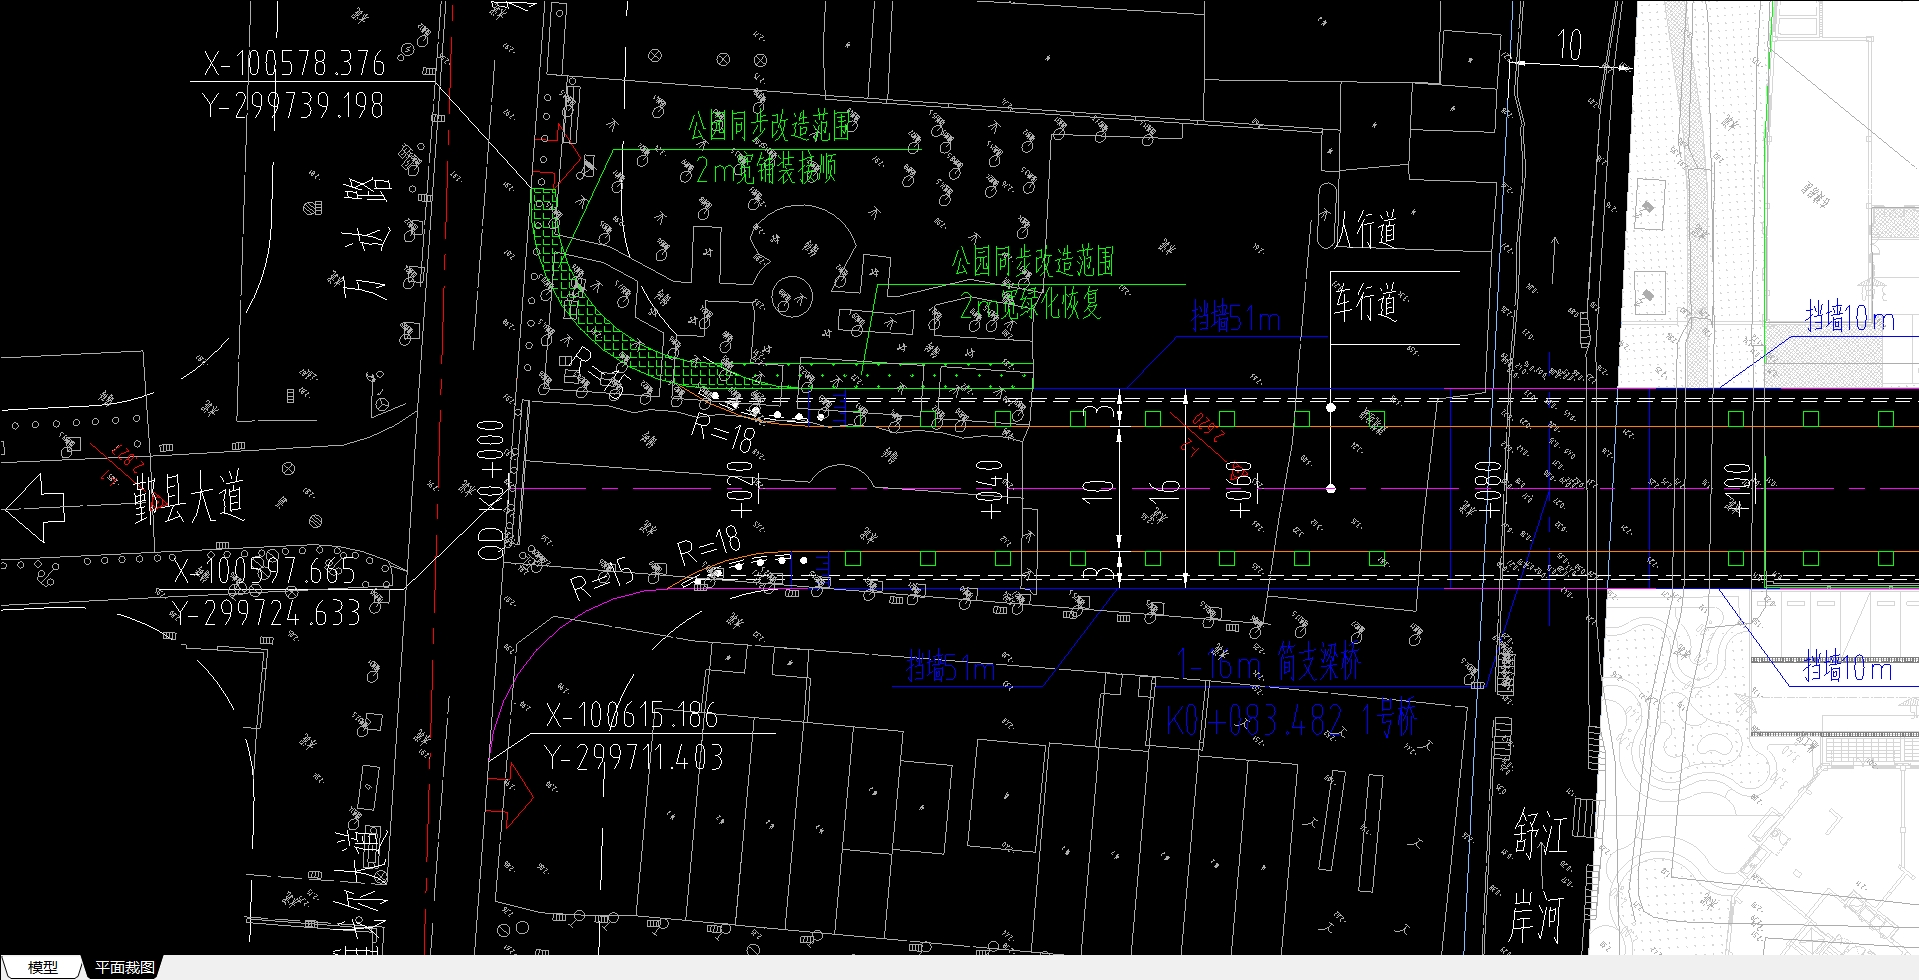Select the Y-299739.198 coordinate text
Screen dimensions: 1919x980
point(294,104)
